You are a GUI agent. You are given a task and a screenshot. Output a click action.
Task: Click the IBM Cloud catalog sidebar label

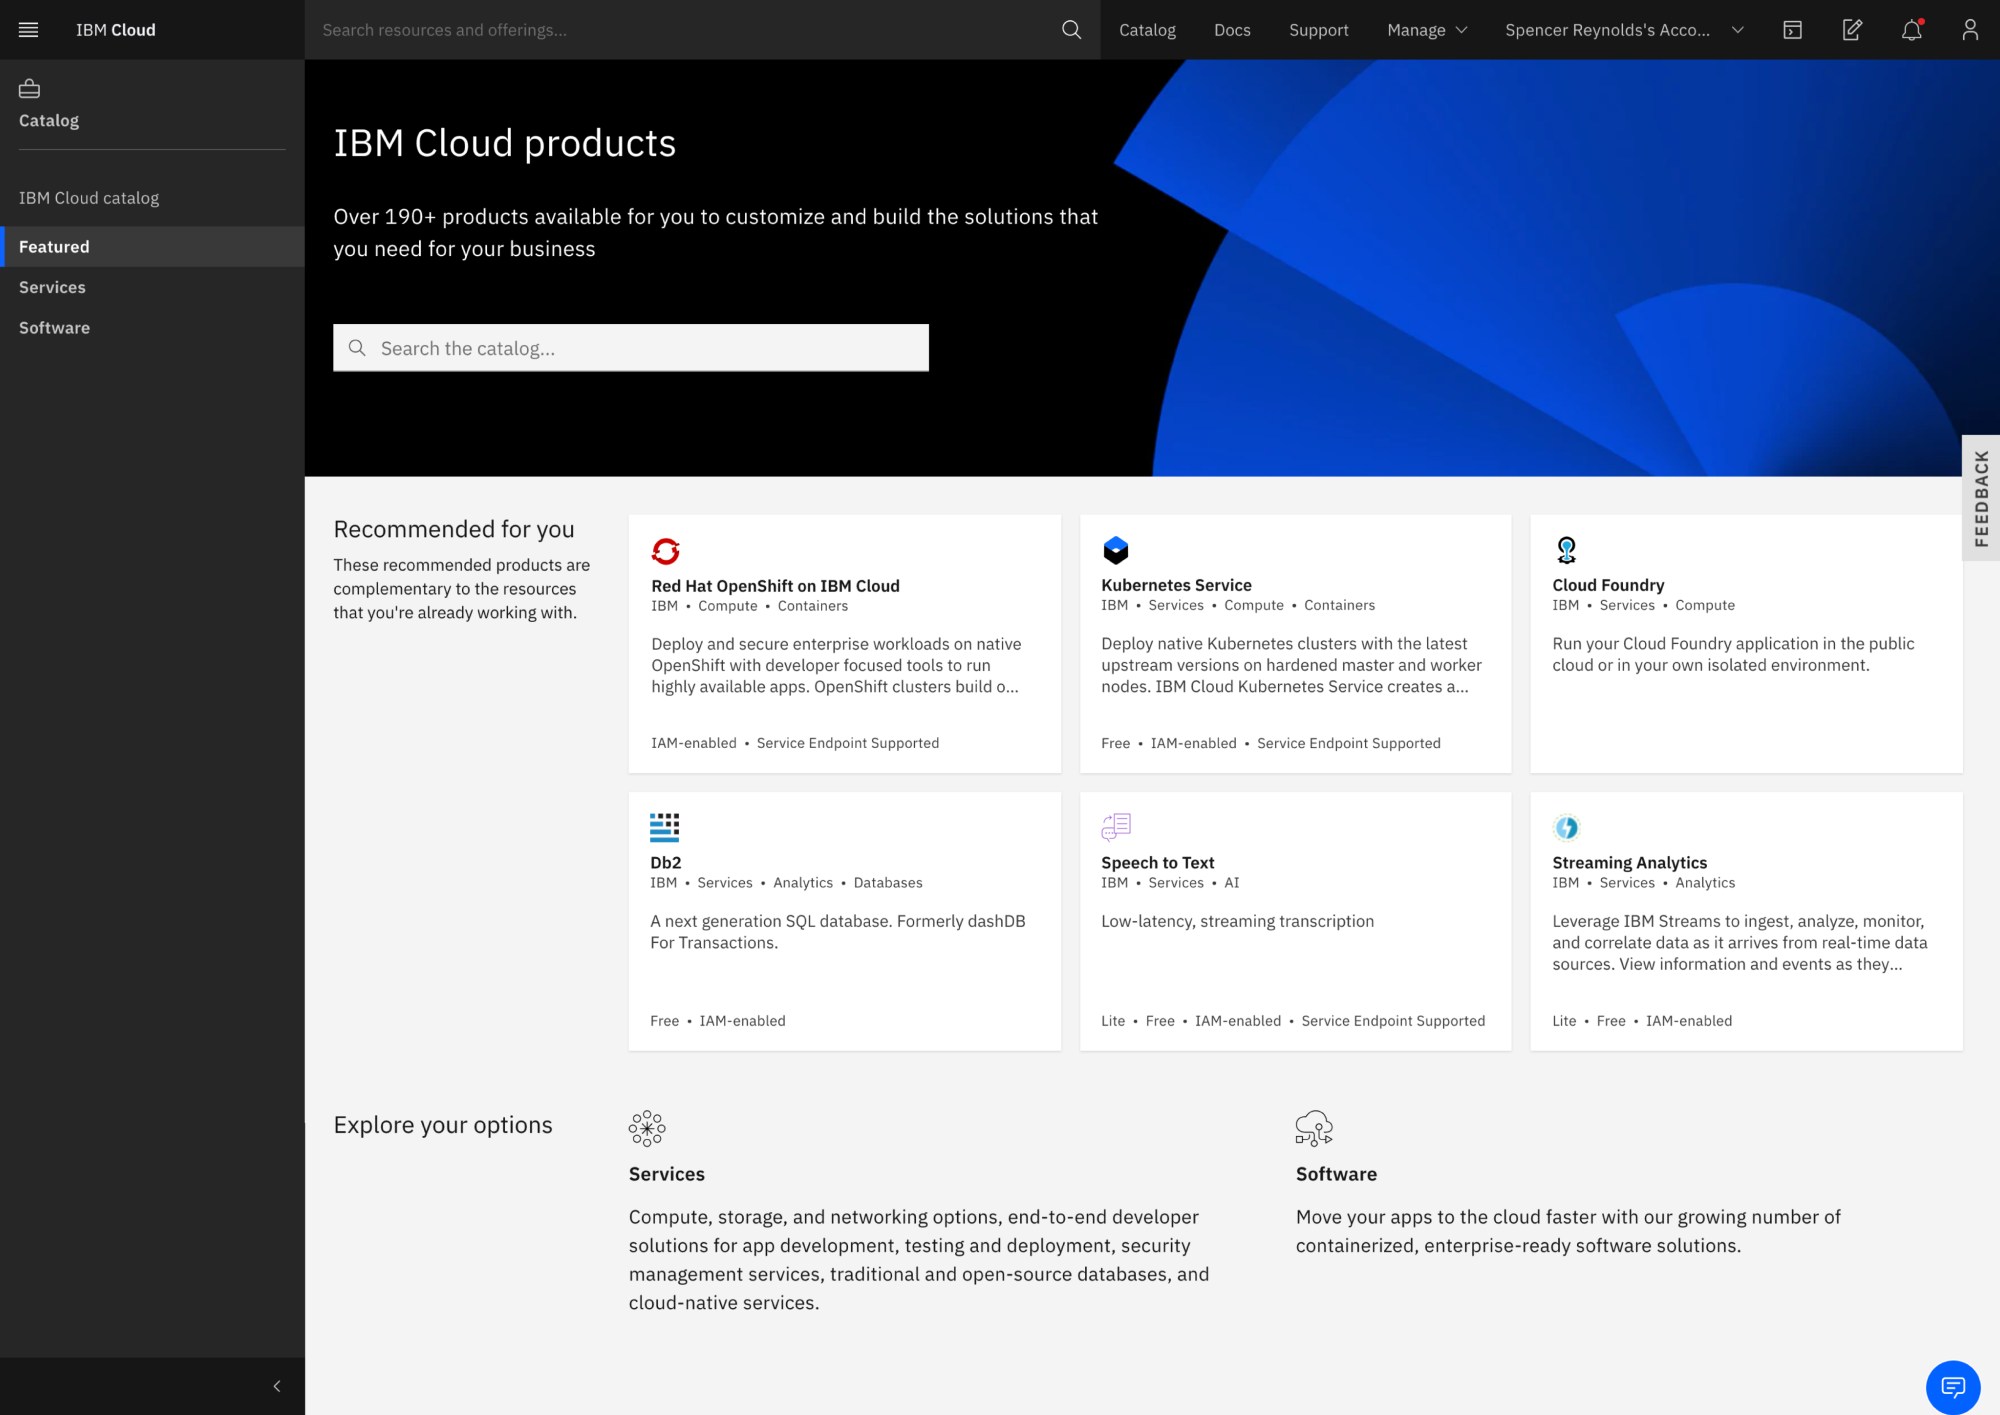coord(89,198)
